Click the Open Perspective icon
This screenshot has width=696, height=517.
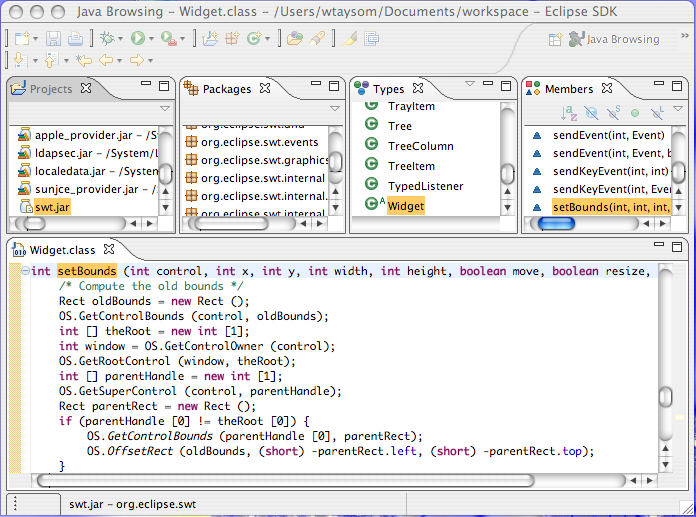555,39
